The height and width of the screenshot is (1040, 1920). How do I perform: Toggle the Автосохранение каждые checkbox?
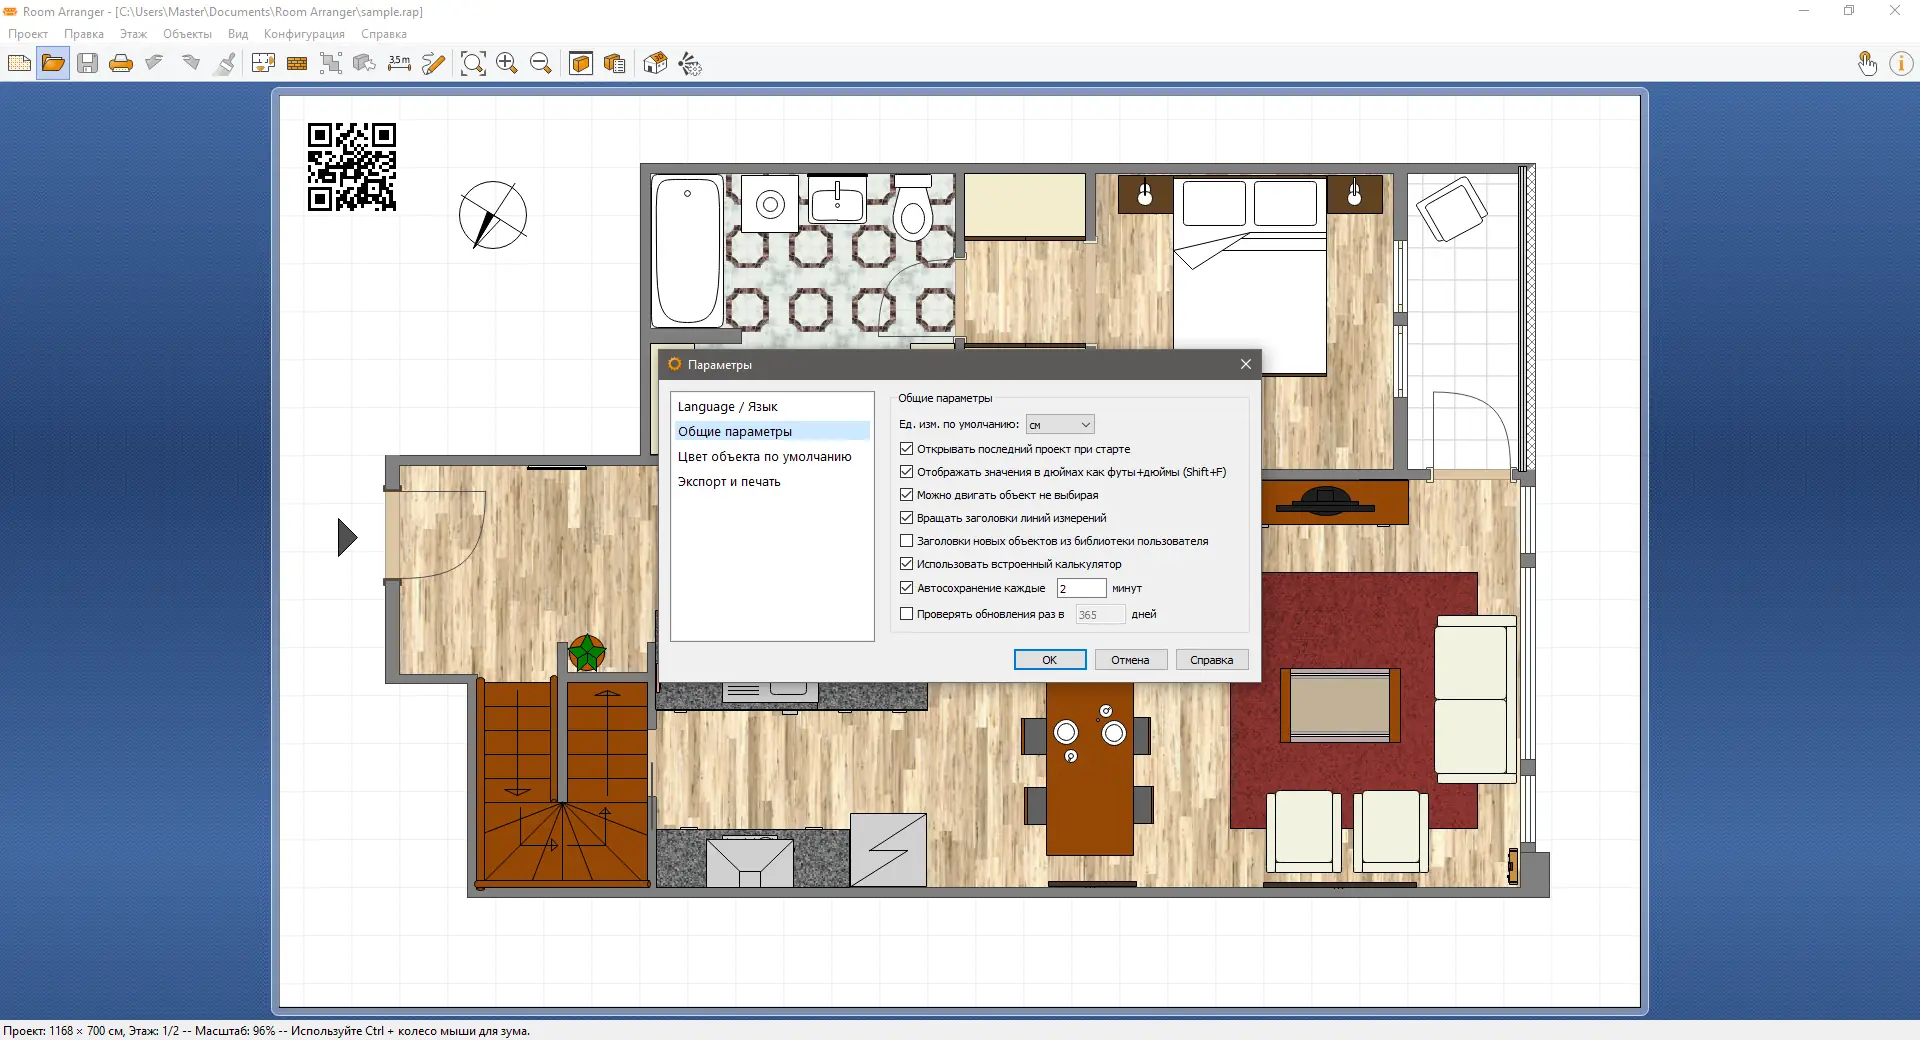pyautogui.click(x=907, y=588)
